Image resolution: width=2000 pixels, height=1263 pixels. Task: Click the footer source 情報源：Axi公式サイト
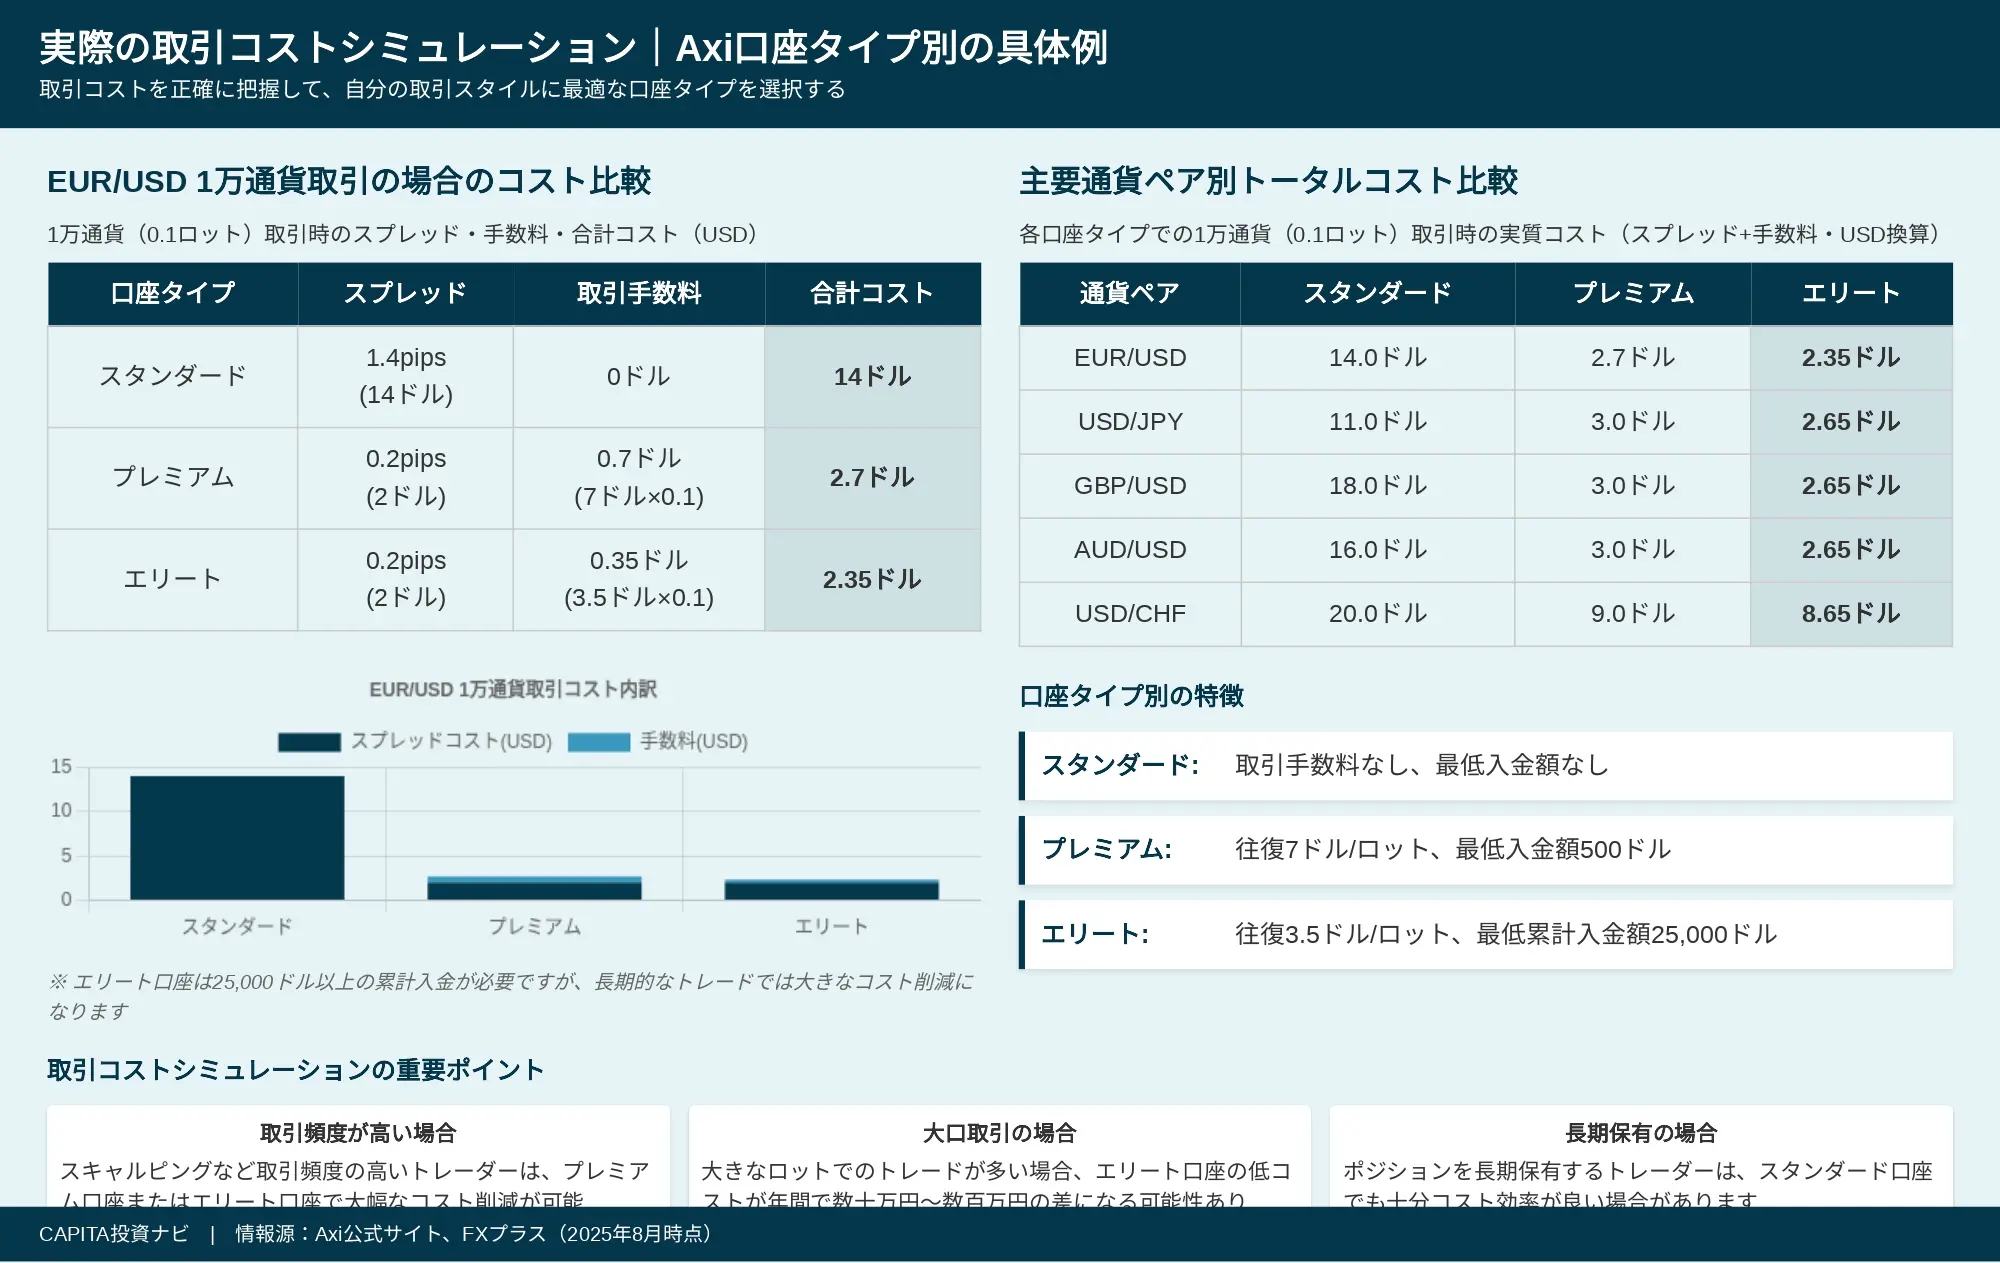(337, 1234)
